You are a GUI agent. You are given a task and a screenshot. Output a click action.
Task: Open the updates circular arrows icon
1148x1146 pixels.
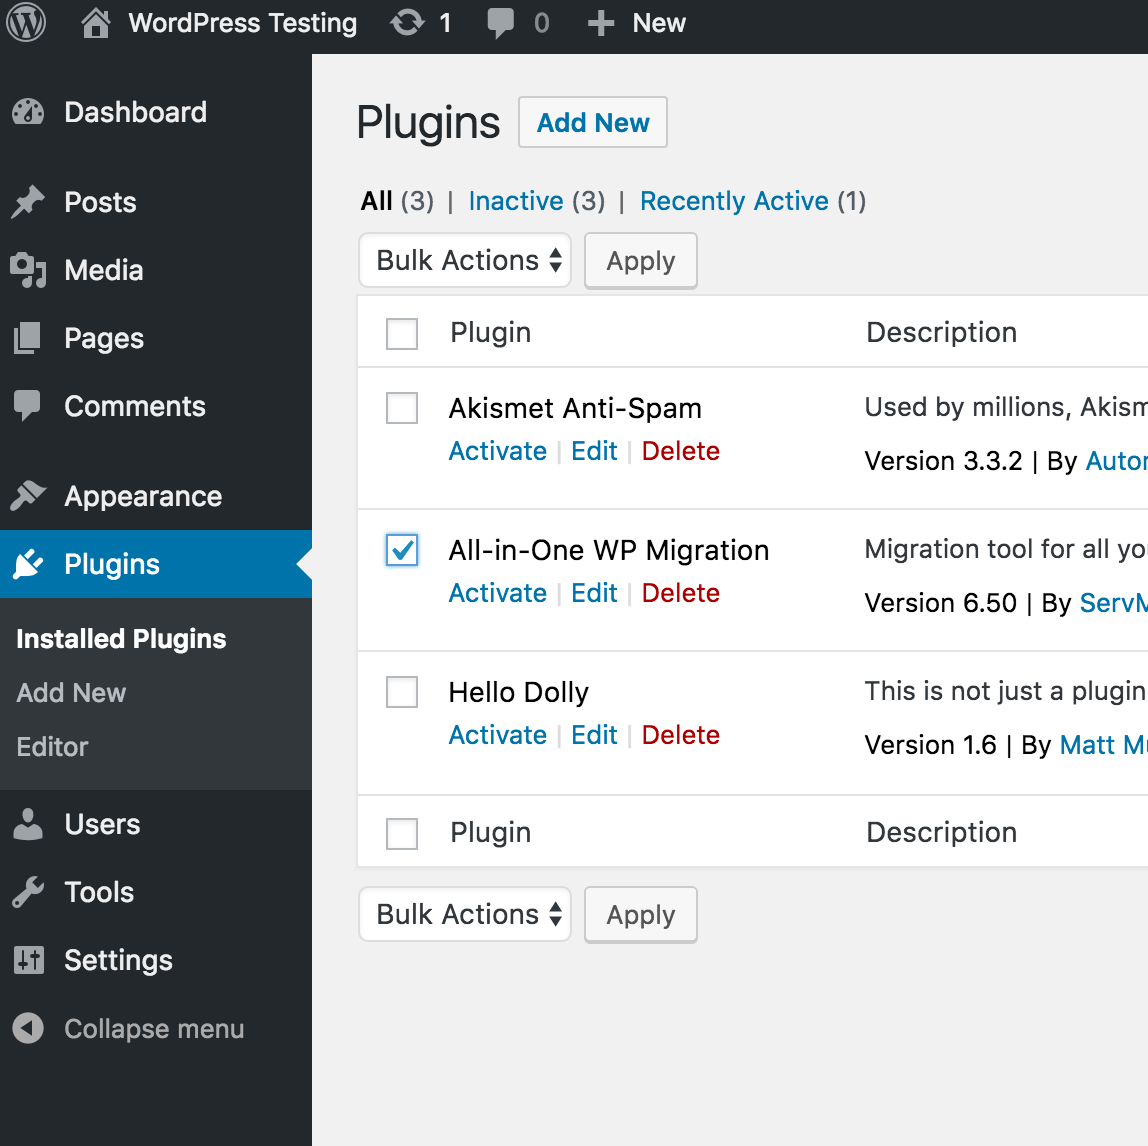407,23
